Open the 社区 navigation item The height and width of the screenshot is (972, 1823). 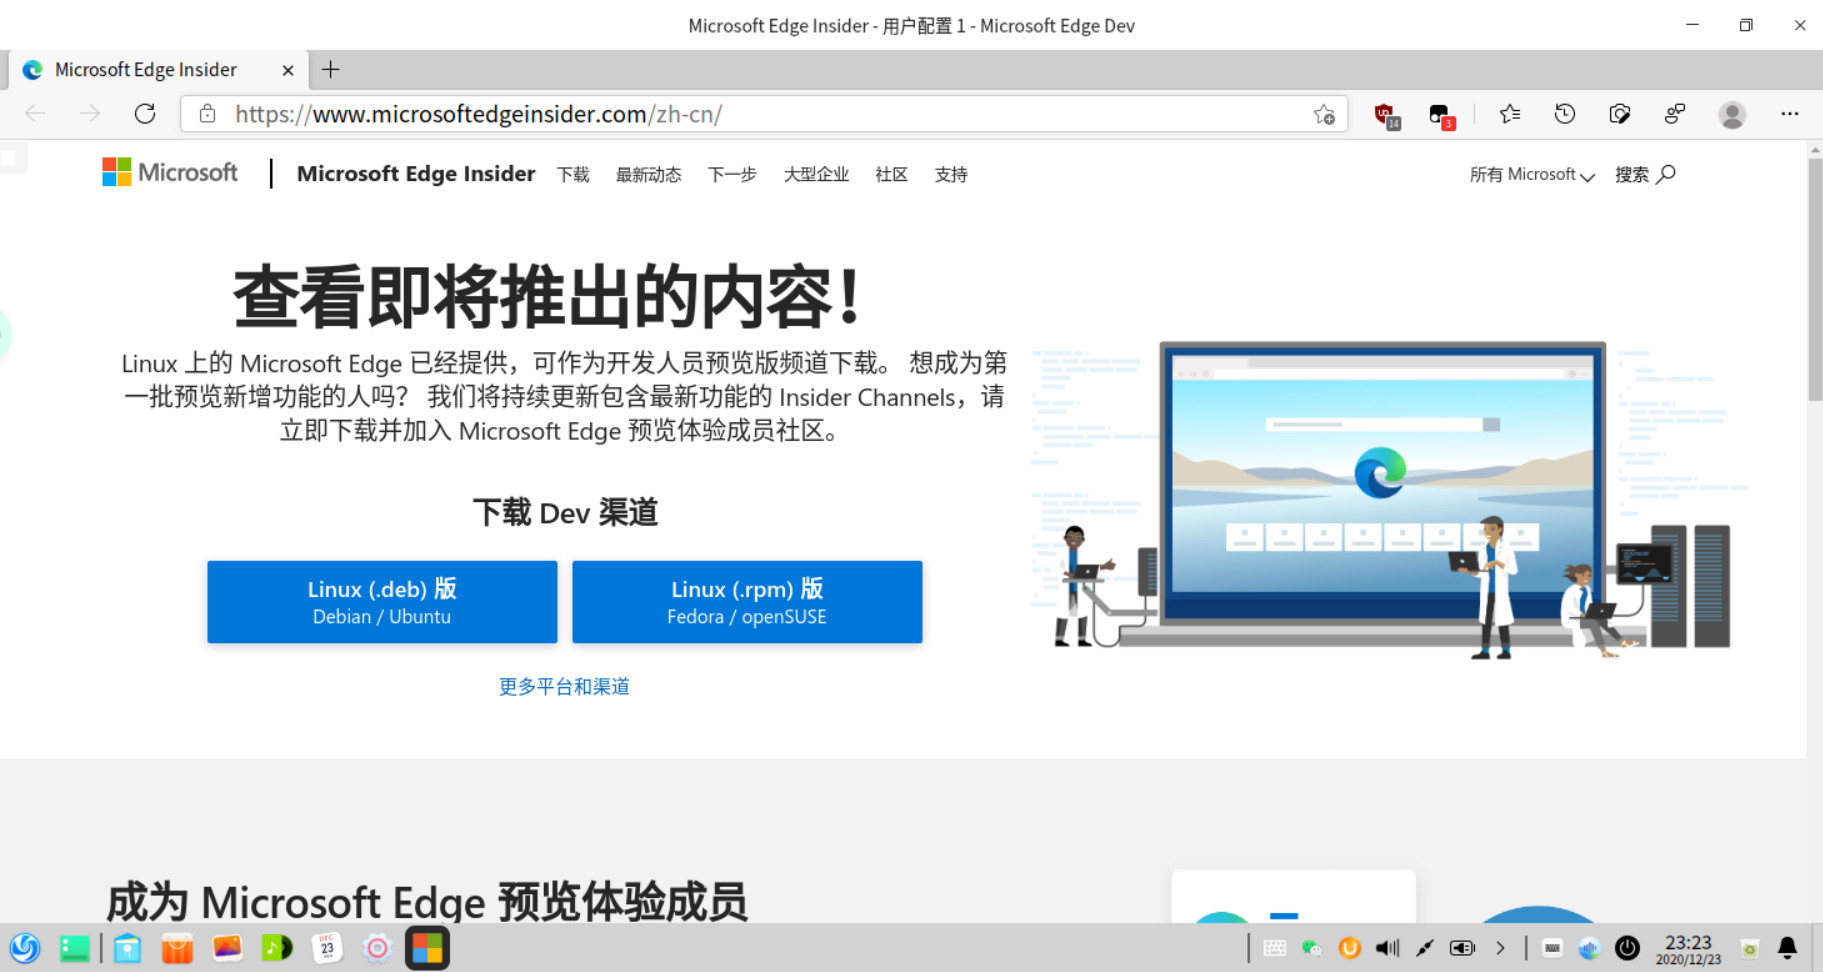click(891, 175)
